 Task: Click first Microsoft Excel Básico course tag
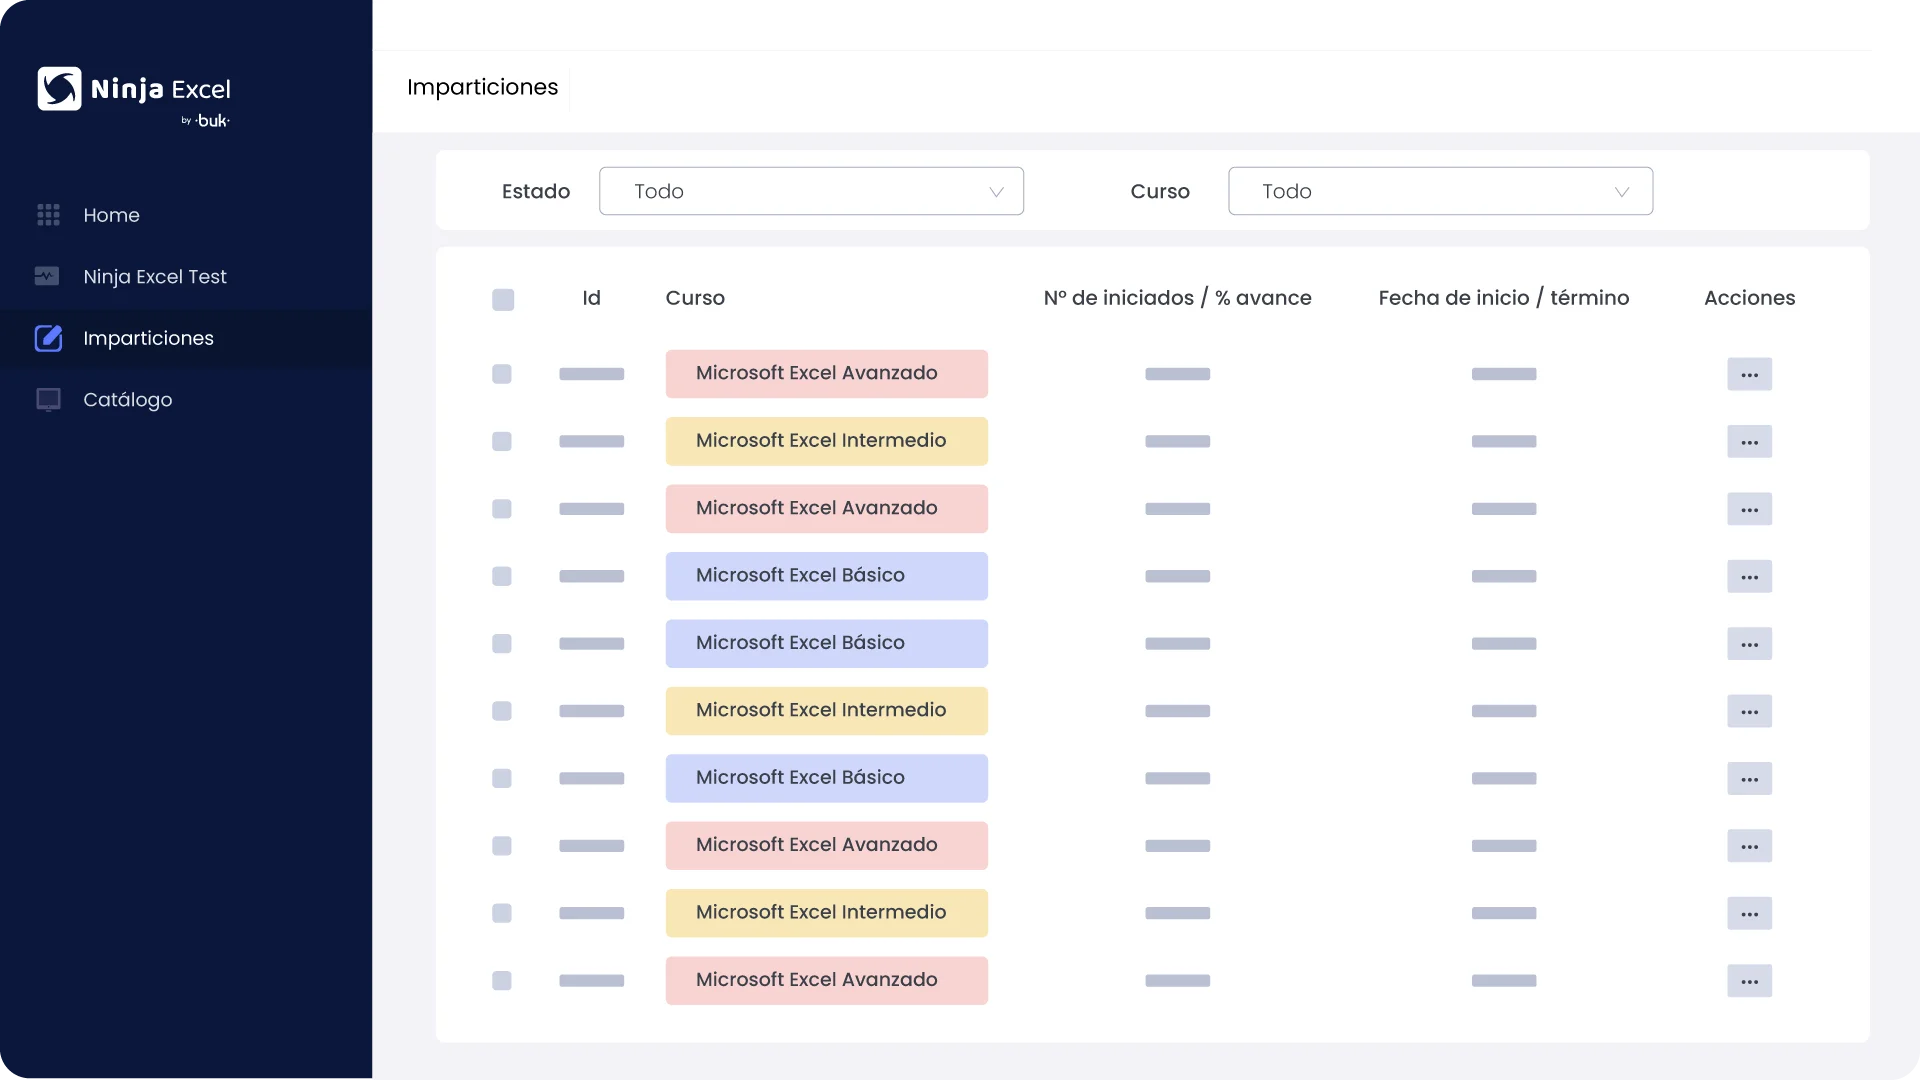[827, 576]
